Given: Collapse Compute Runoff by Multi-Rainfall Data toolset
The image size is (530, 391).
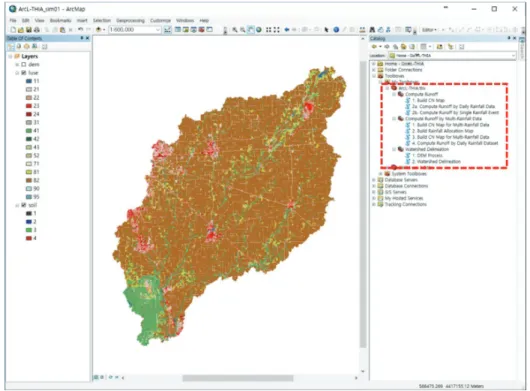Looking at the screenshot, I should click(394, 119).
